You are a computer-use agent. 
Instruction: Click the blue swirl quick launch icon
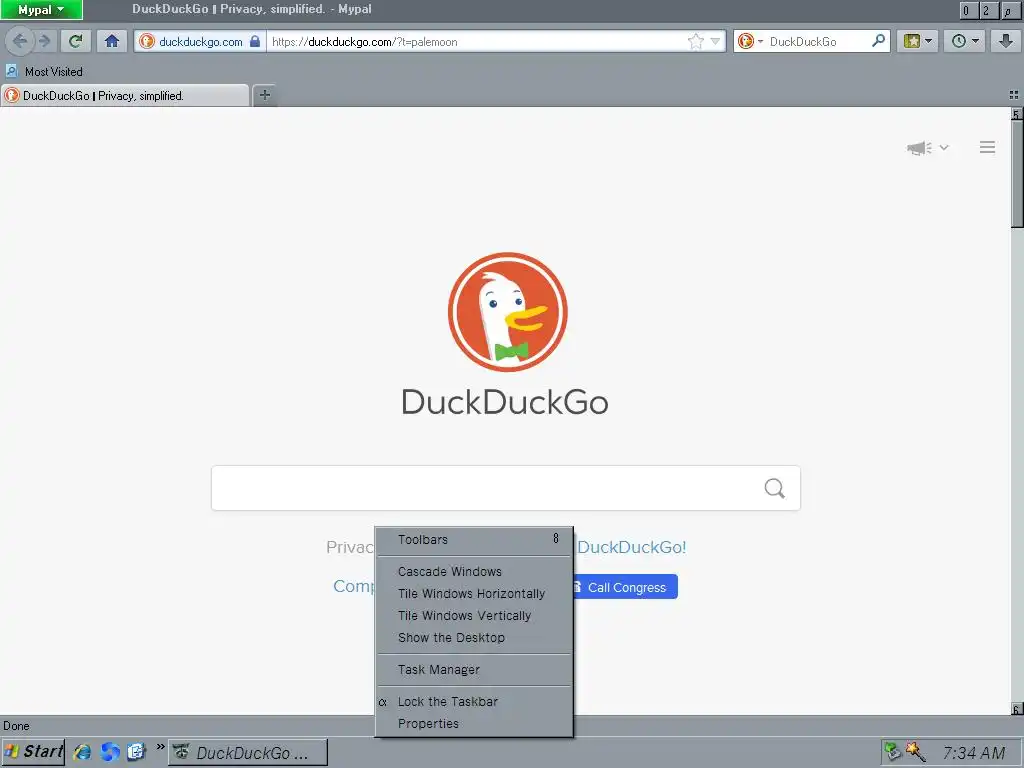click(110, 752)
